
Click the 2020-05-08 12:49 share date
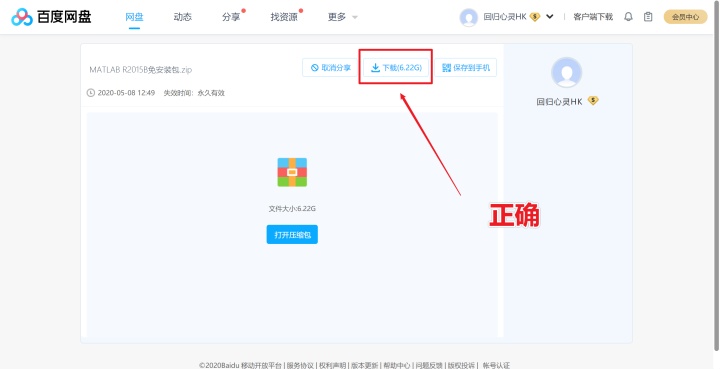coord(126,93)
